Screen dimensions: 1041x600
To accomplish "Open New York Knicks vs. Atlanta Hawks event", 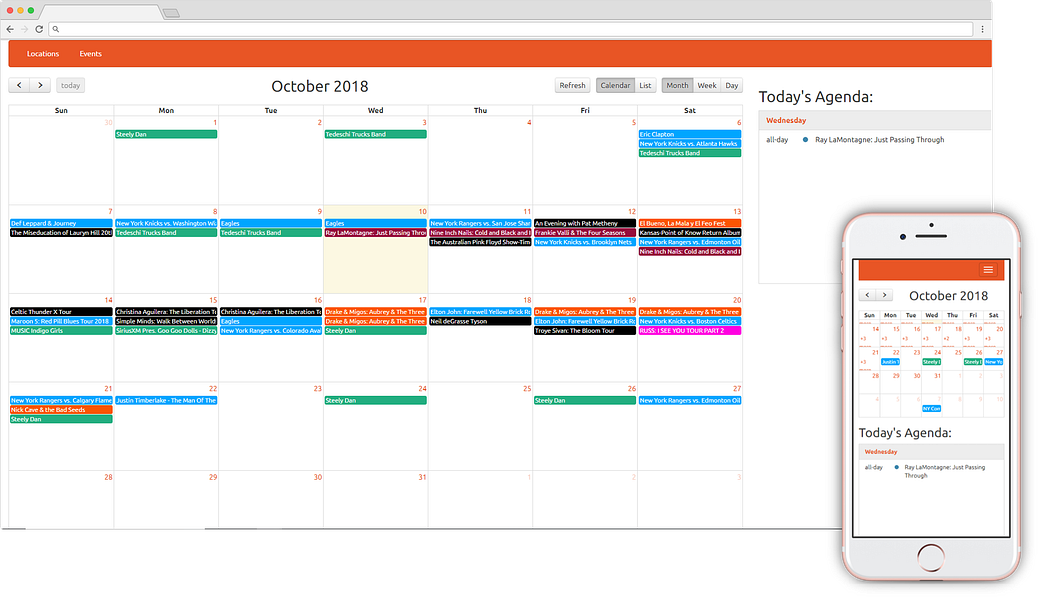I will click(689, 143).
